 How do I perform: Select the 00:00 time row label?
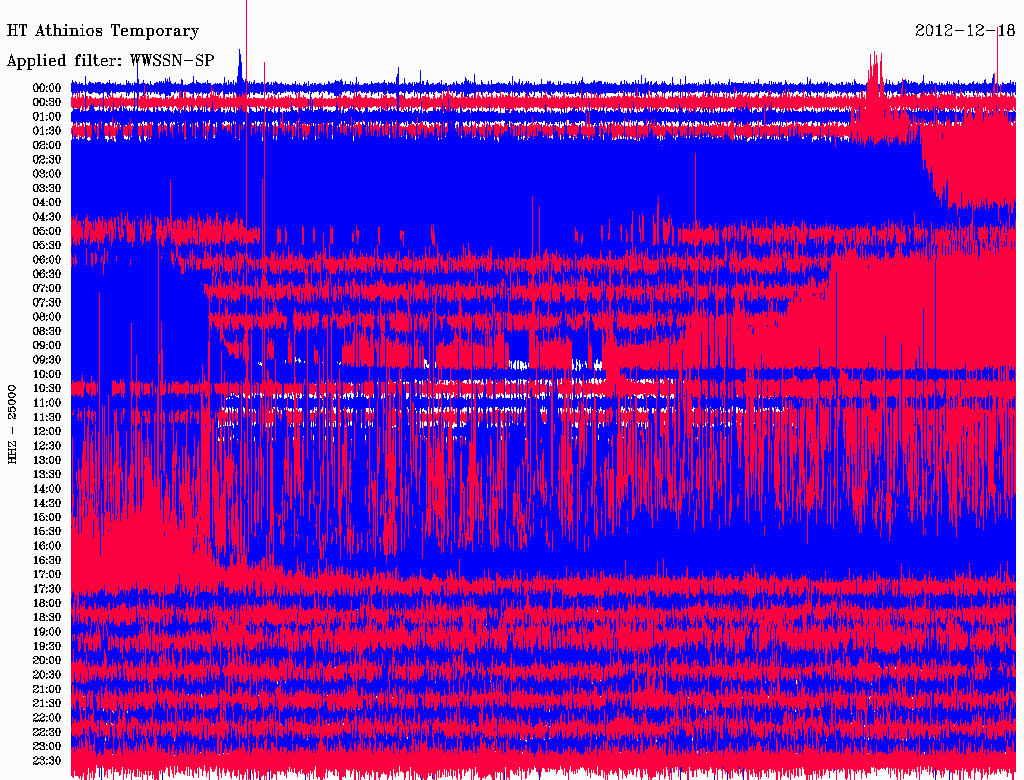tap(47, 88)
